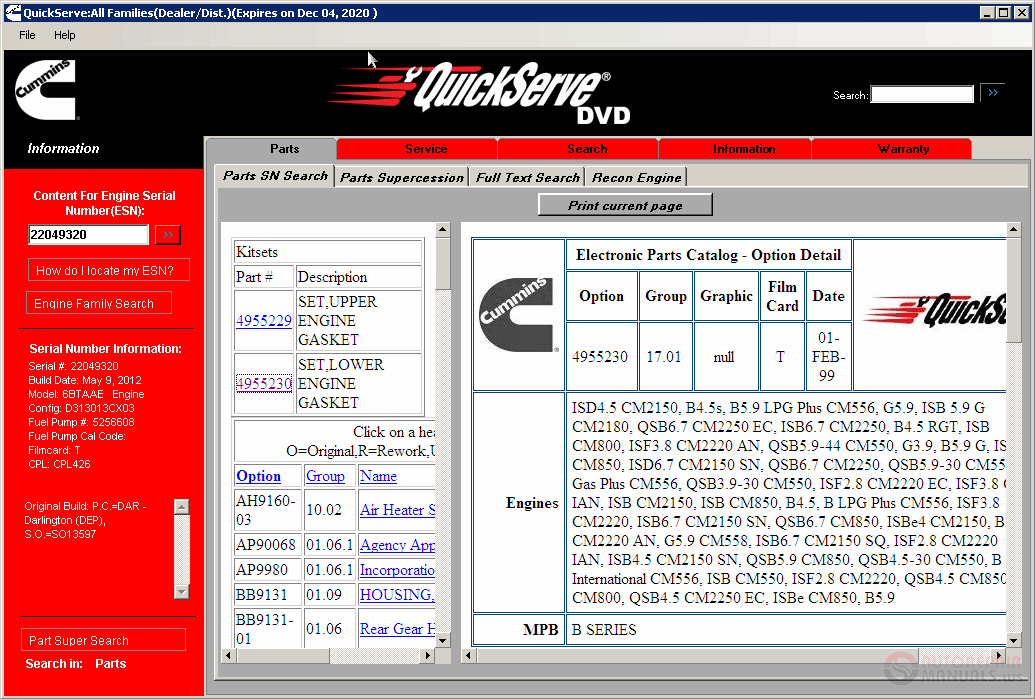This screenshot has height=699, width=1035.
Task: Click the Print current page button
Action: pyautogui.click(x=625, y=205)
